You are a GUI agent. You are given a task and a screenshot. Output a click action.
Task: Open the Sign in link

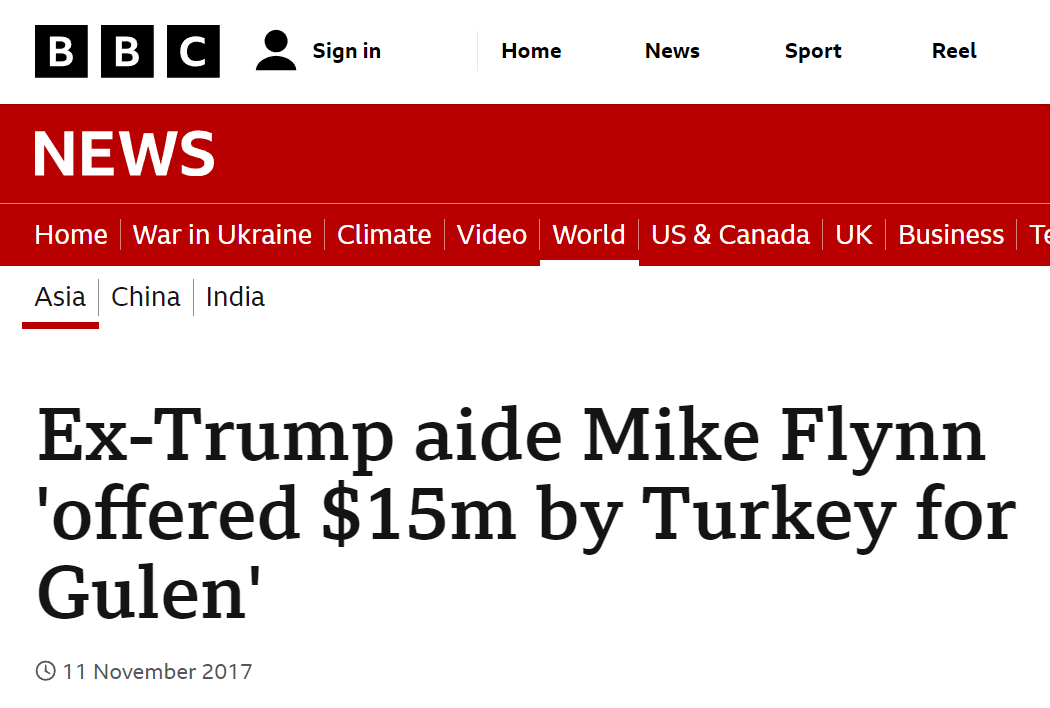346,51
